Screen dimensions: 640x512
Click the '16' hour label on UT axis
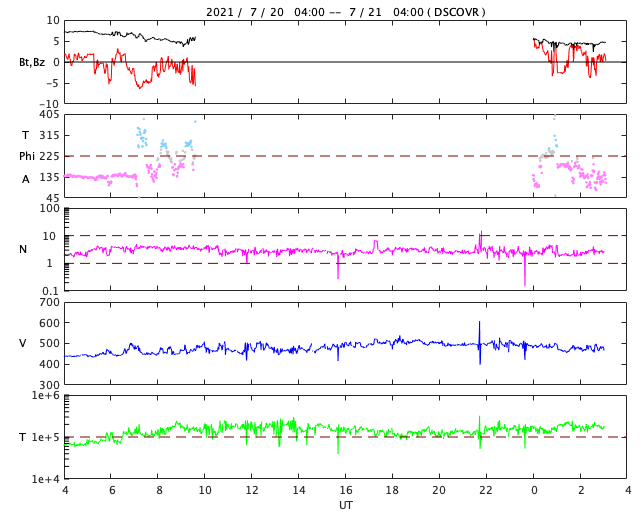tap(345, 490)
